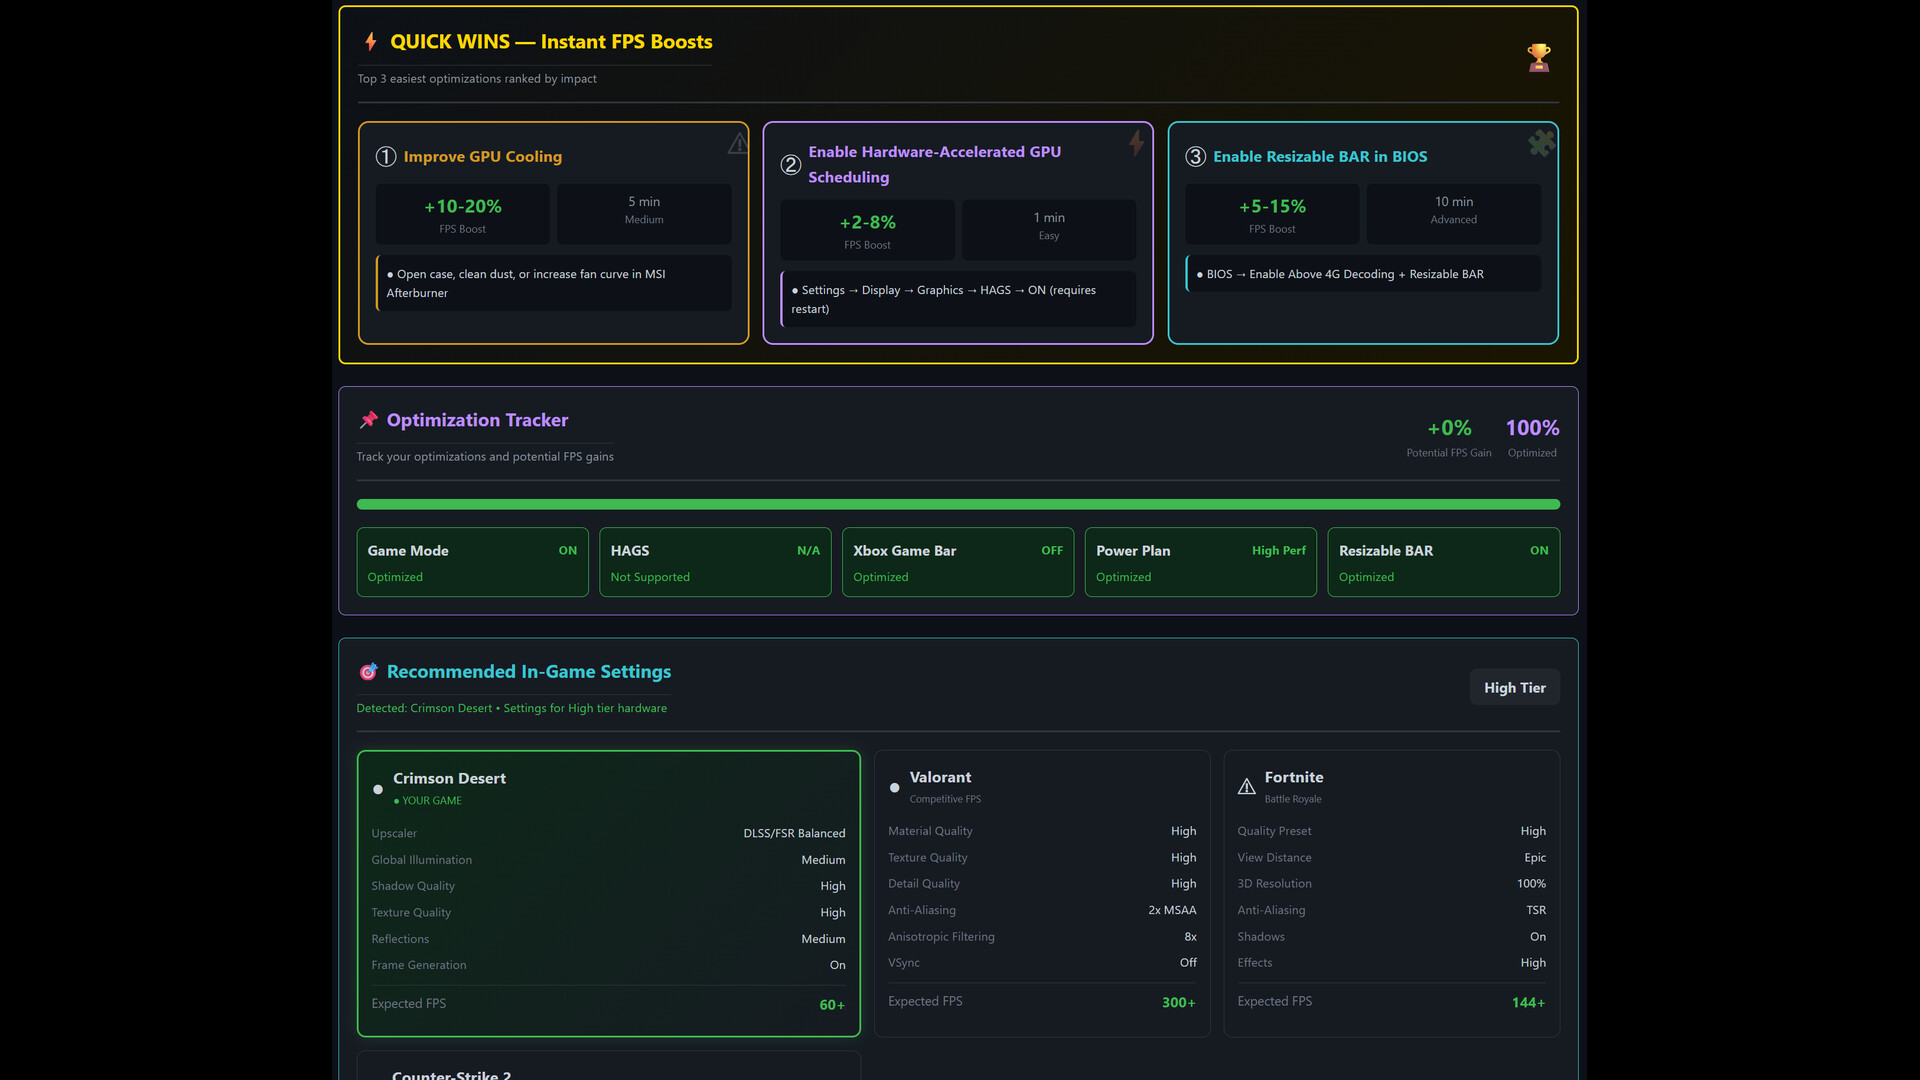Click the VSync Off row
Screen dimensions: 1920x1080
pyautogui.click(x=1042, y=963)
